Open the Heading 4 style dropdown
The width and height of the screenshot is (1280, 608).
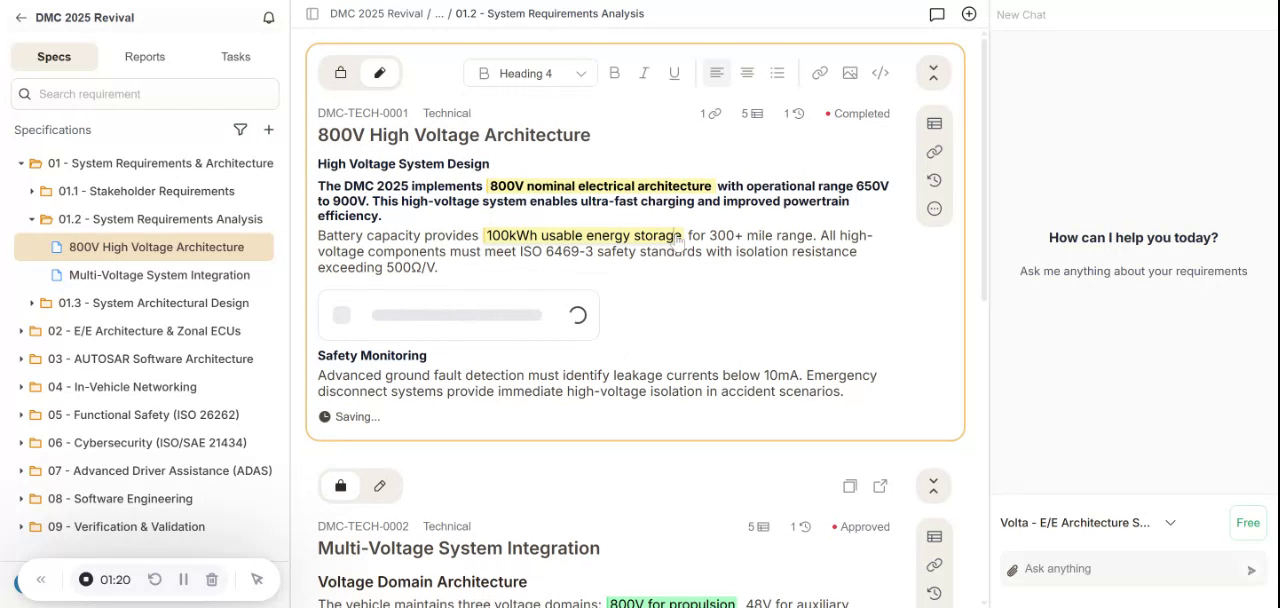tap(531, 73)
